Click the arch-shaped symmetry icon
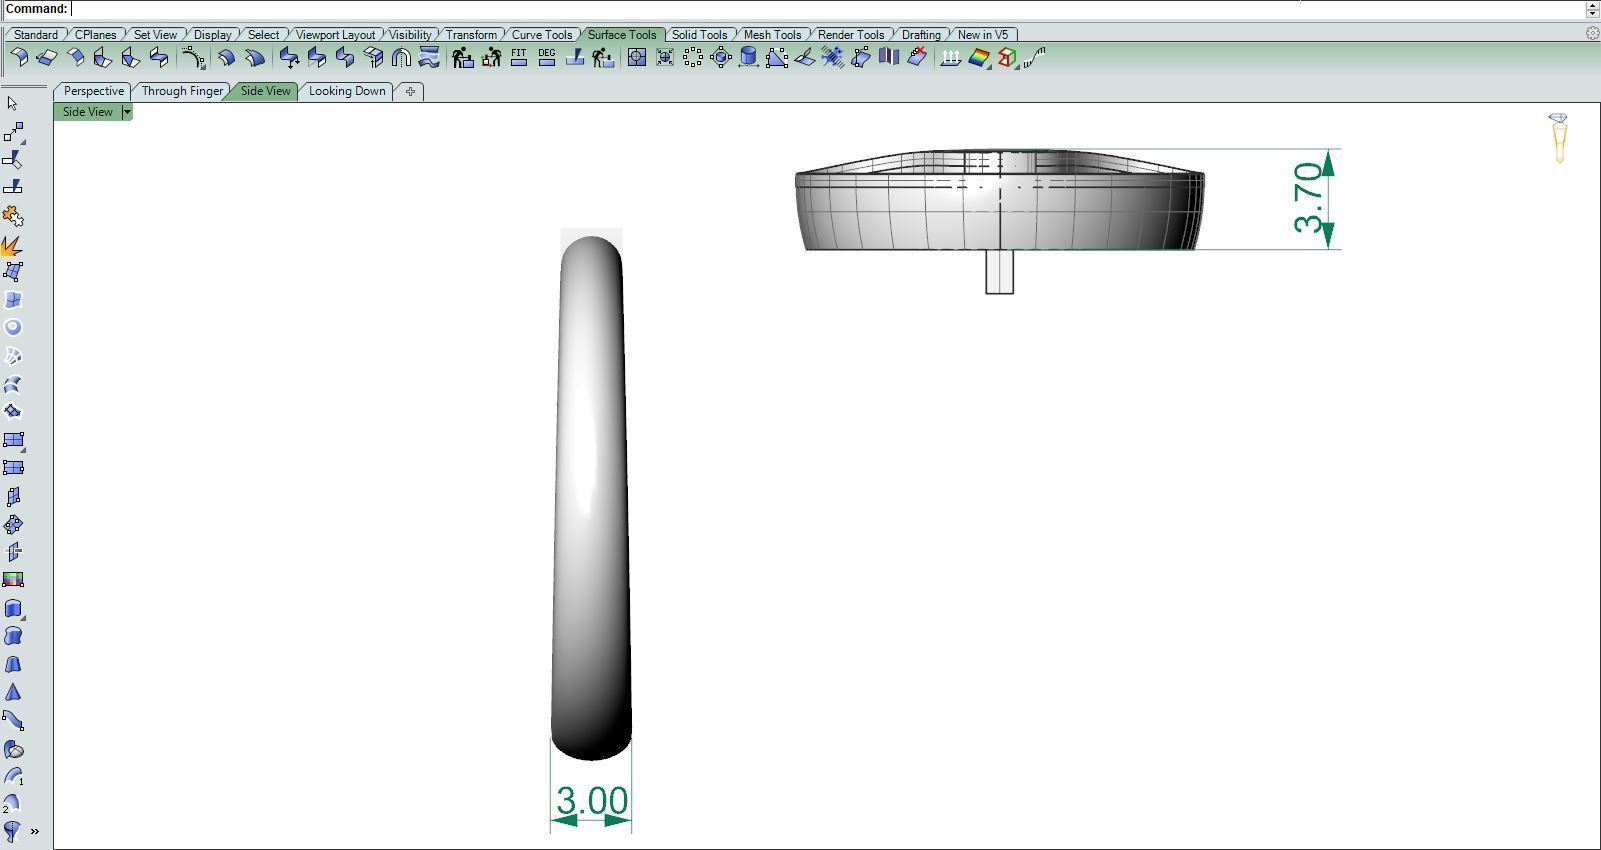Viewport: 1601px width, 850px height. pyautogui.click(x=401, y=58)
